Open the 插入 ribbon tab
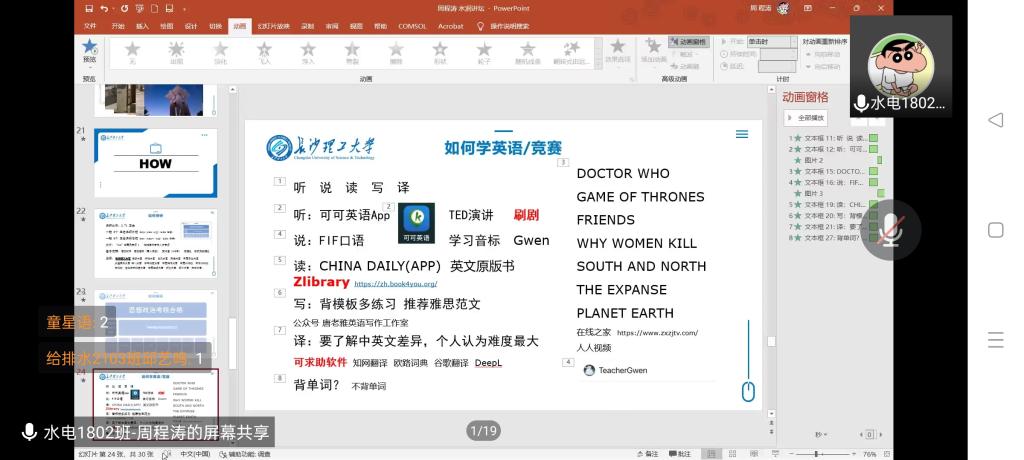The width and height of the screenshot is (1024, 460). click(142, 26)
